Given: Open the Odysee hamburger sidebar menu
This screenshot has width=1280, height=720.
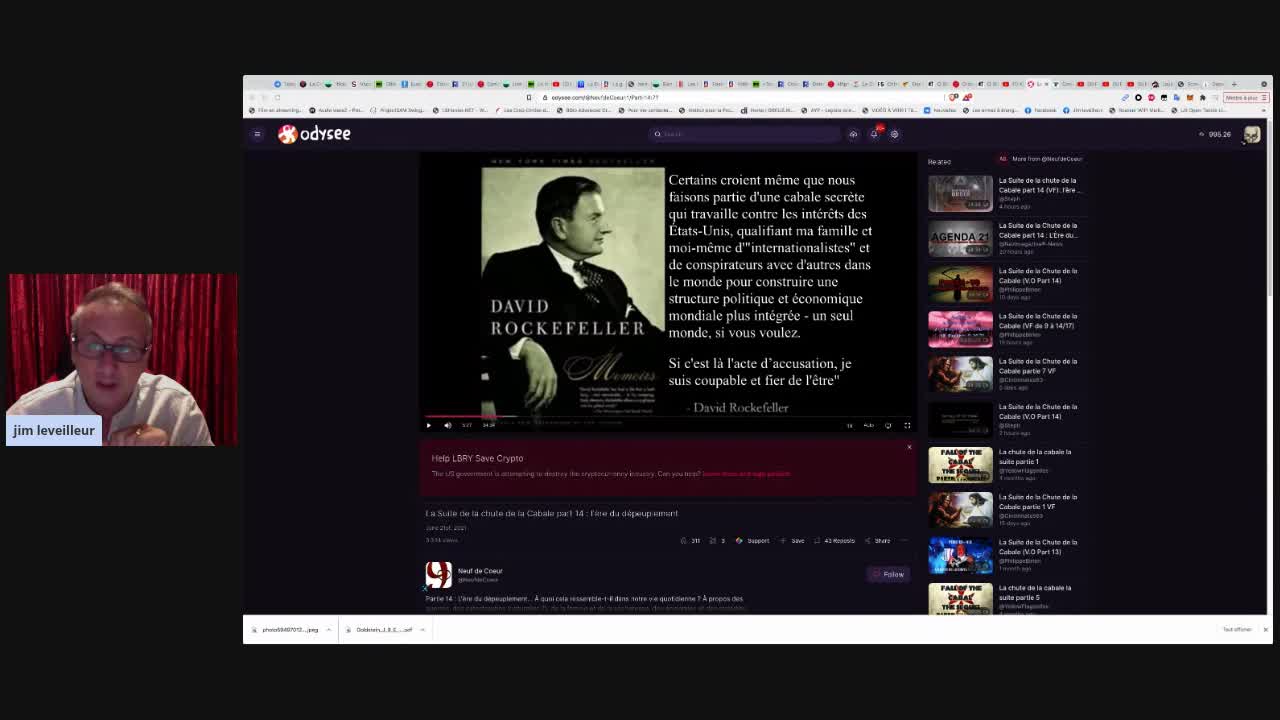Looking at the screenshot, I should pos(257,134).
